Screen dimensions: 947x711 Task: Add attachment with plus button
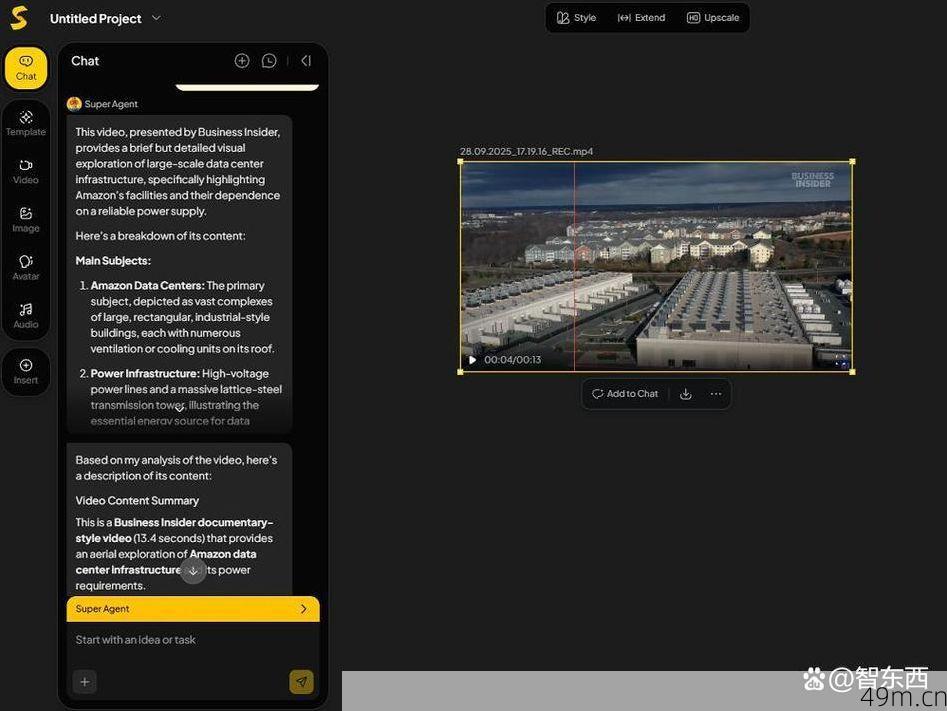pos(85,682)
